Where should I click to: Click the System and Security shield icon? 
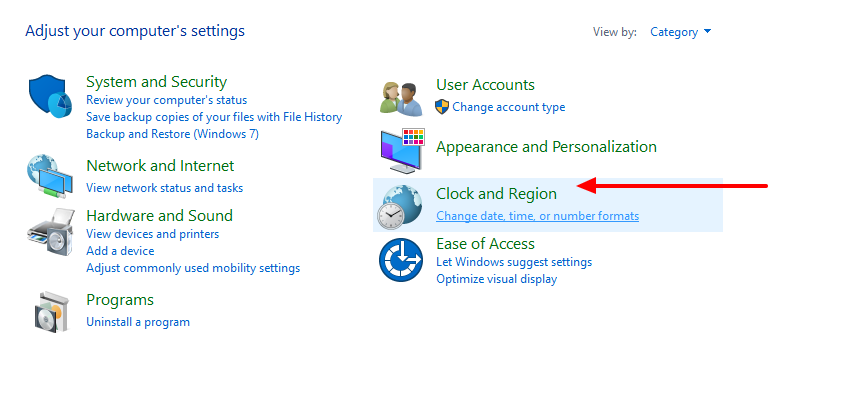(x=50, y=96)
